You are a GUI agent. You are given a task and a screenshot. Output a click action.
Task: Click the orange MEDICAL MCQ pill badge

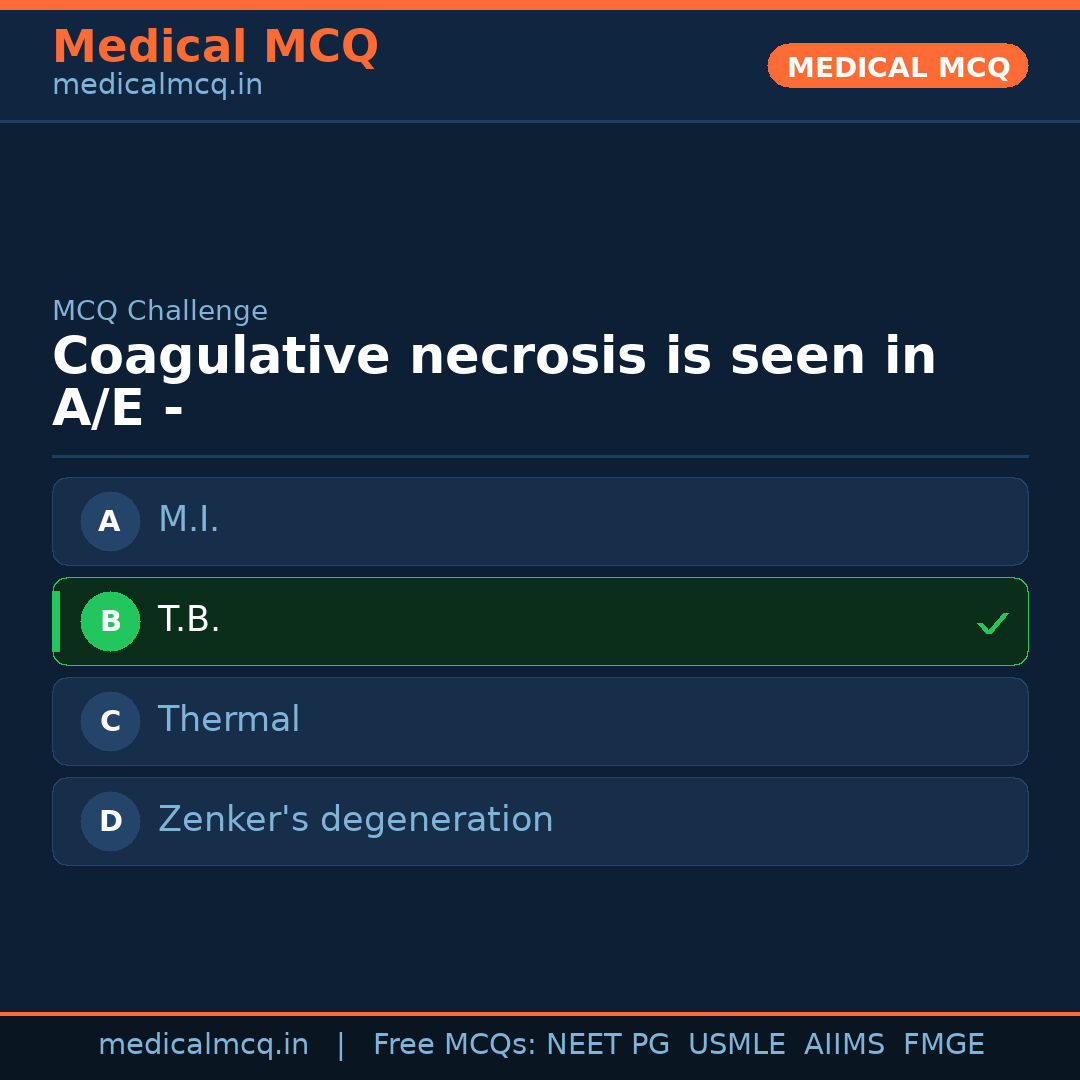click(897, 66)
